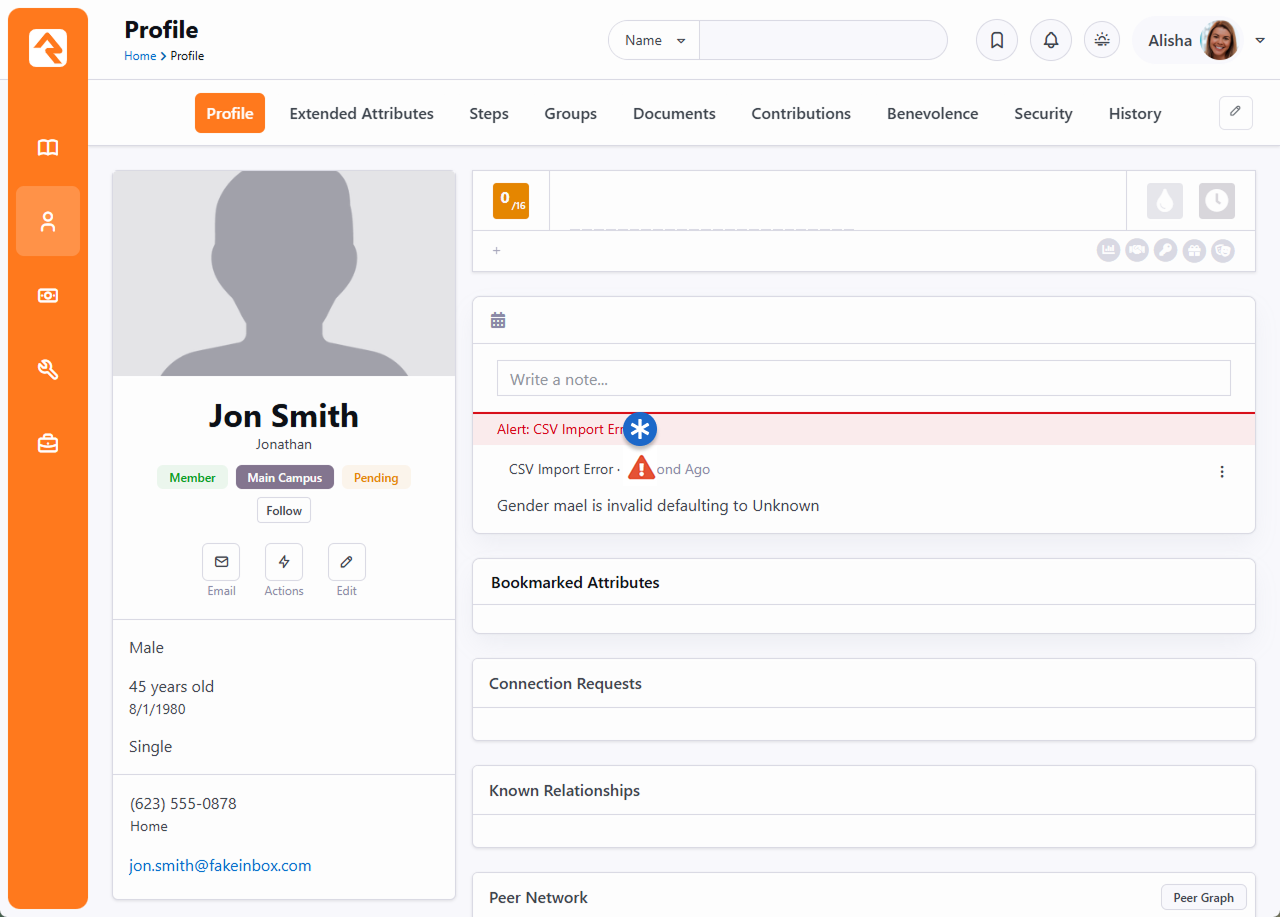Open the People section in the sidebar

click(48, 221)
